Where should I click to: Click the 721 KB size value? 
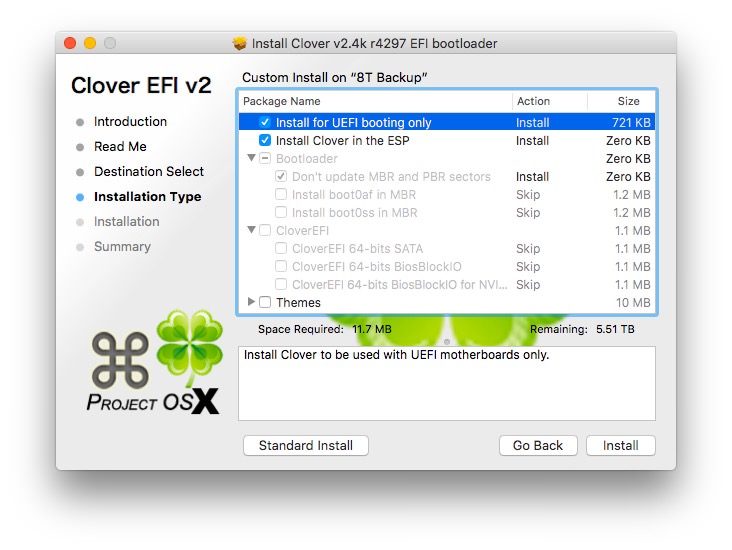pos(631,122)
